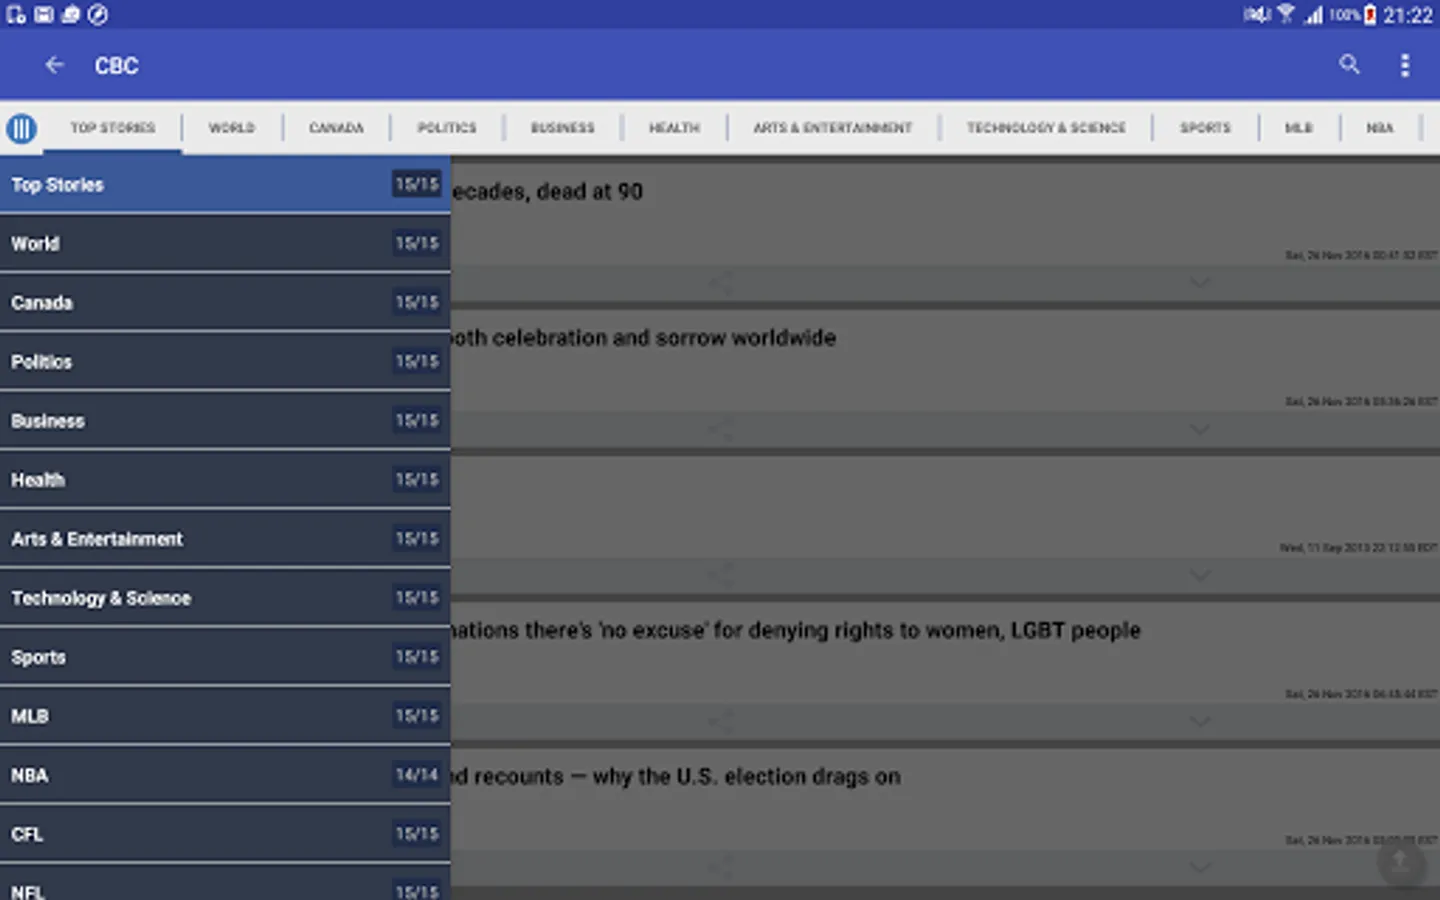The image size is (1440, 900).
Task: Switch to the Politics tab
Action: point(447,128)
